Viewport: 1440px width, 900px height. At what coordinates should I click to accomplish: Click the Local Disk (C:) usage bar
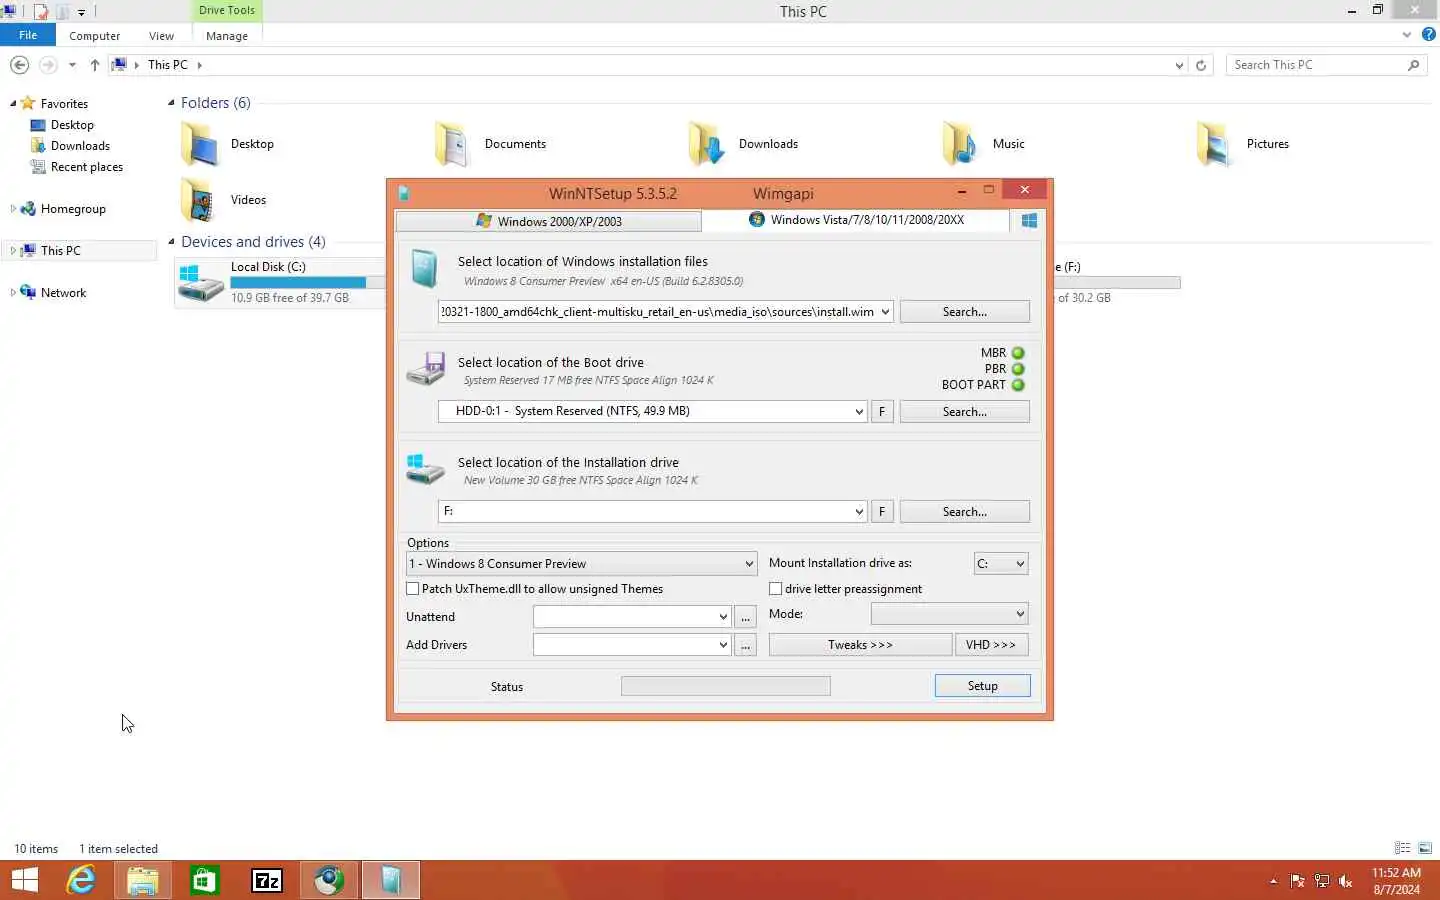click(307, 283)
